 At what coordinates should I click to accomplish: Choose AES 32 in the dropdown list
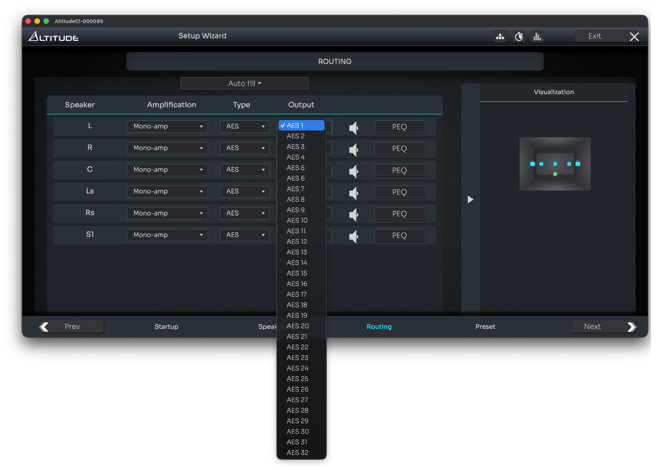pyautogui.click(x=298, y=453)
